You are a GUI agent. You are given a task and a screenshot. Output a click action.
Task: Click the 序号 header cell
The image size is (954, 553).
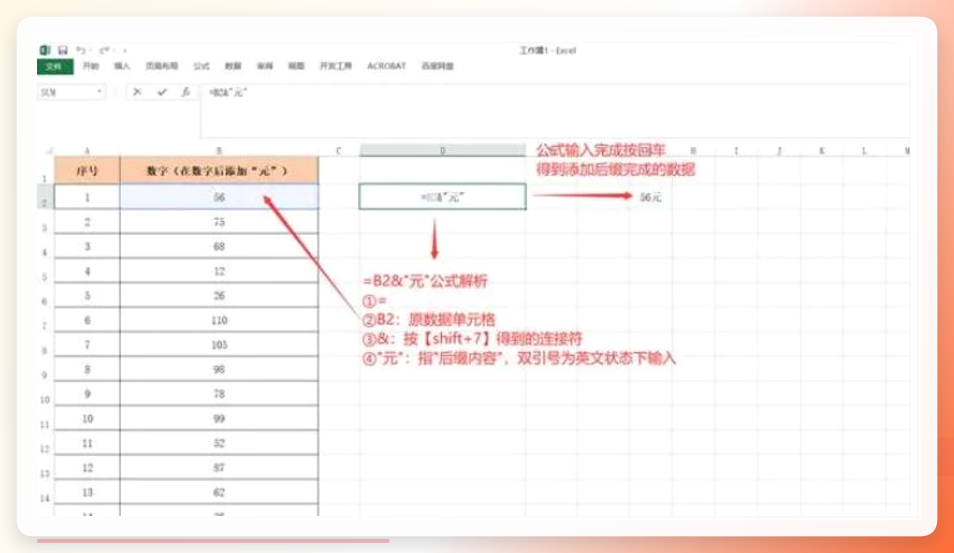[x=87, y=171]
